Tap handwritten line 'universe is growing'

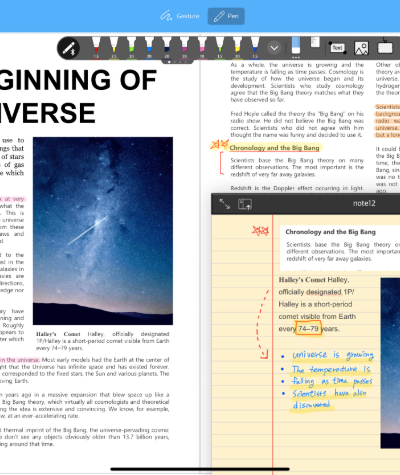[332, 355]
